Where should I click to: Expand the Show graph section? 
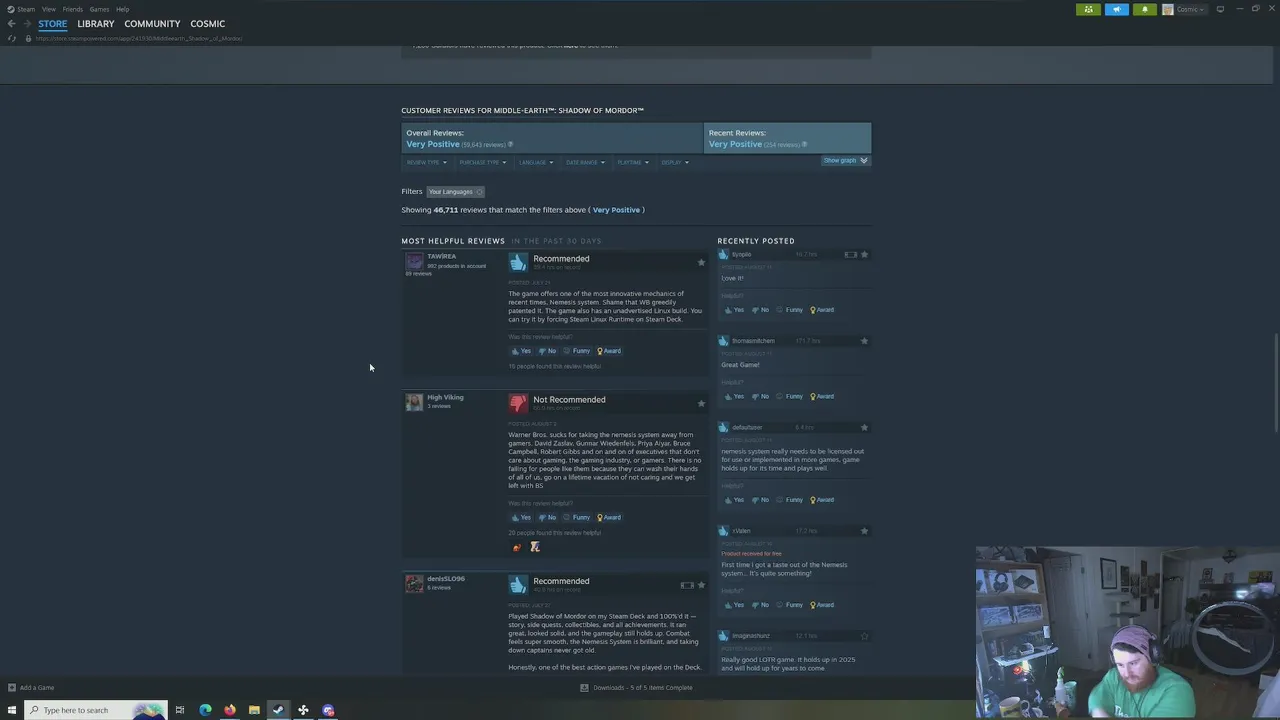click(846, 160)
